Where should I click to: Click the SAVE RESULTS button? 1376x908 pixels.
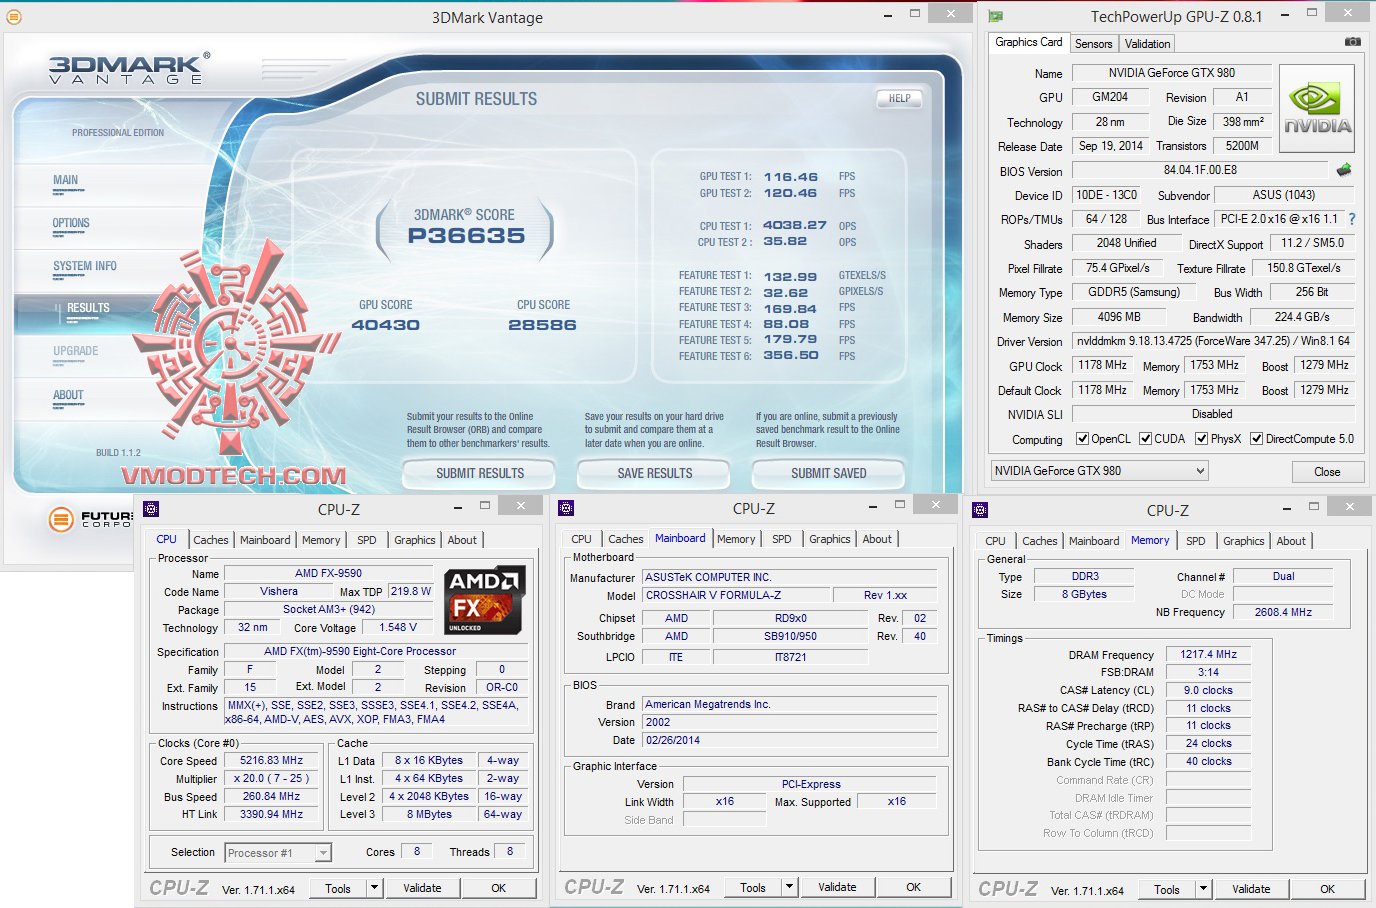click(x=655, y=473)
